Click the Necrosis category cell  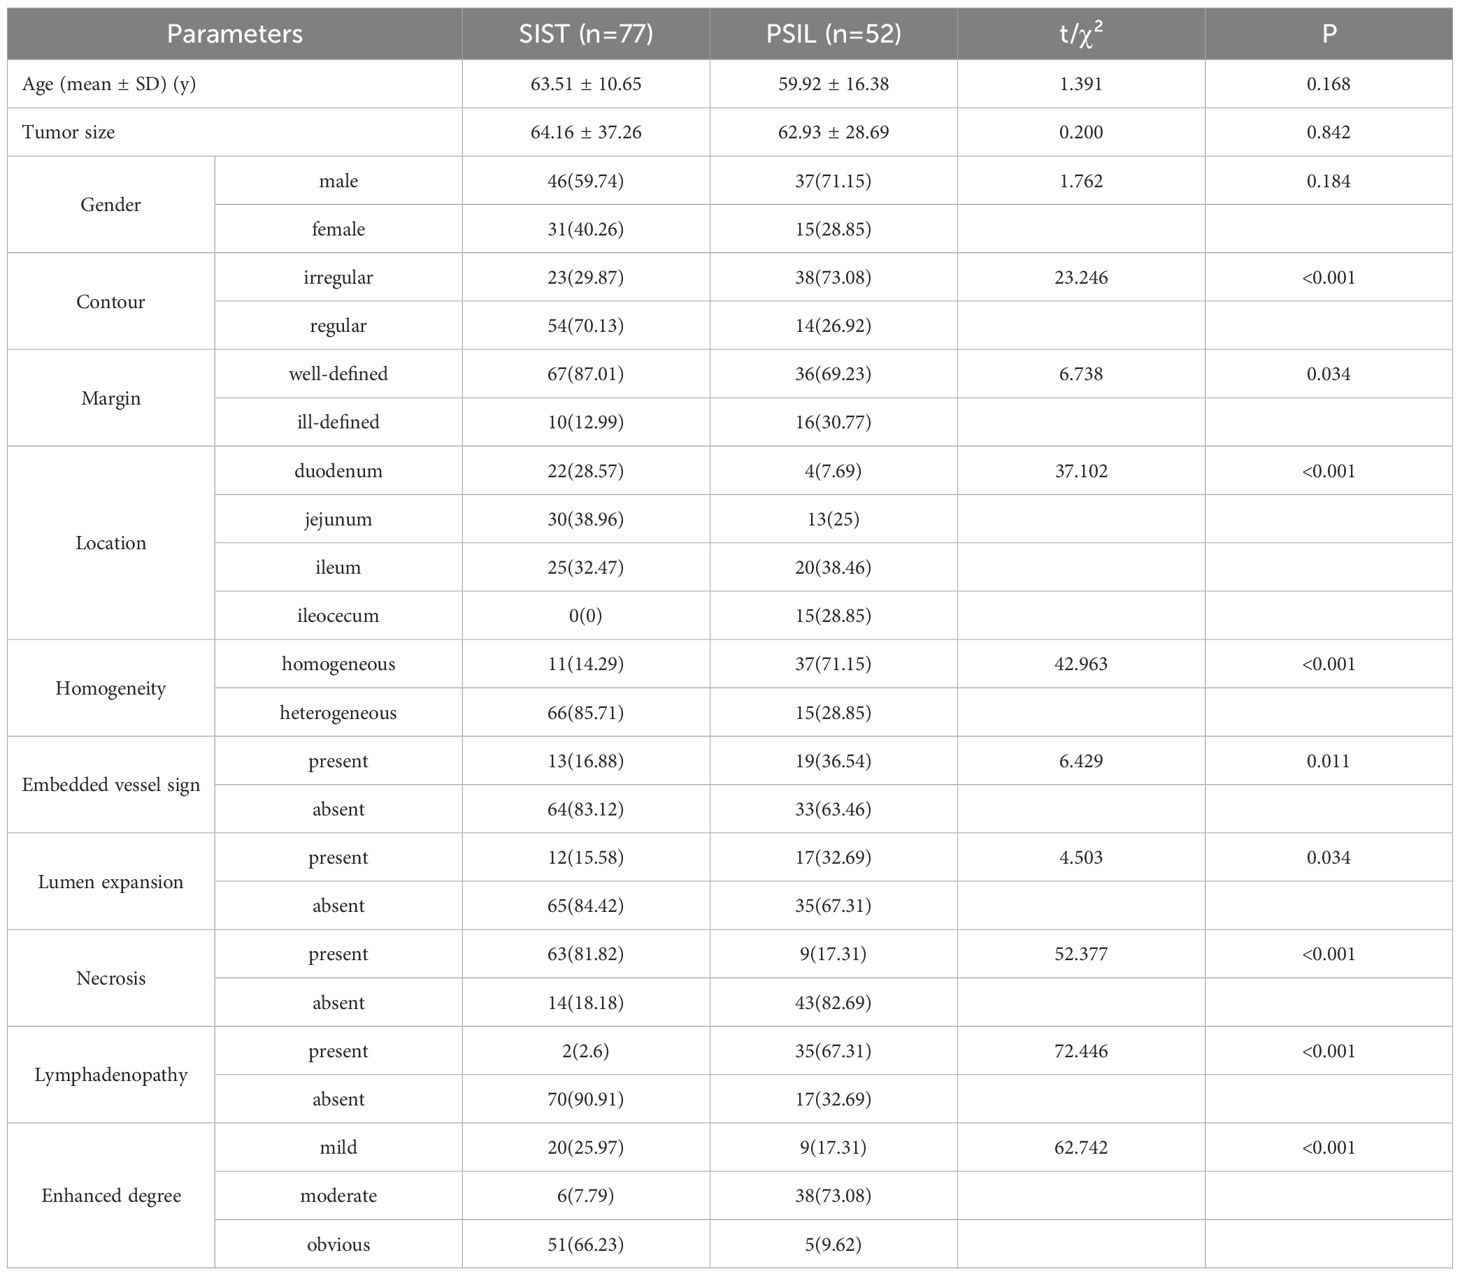click(x=110, y=978)
